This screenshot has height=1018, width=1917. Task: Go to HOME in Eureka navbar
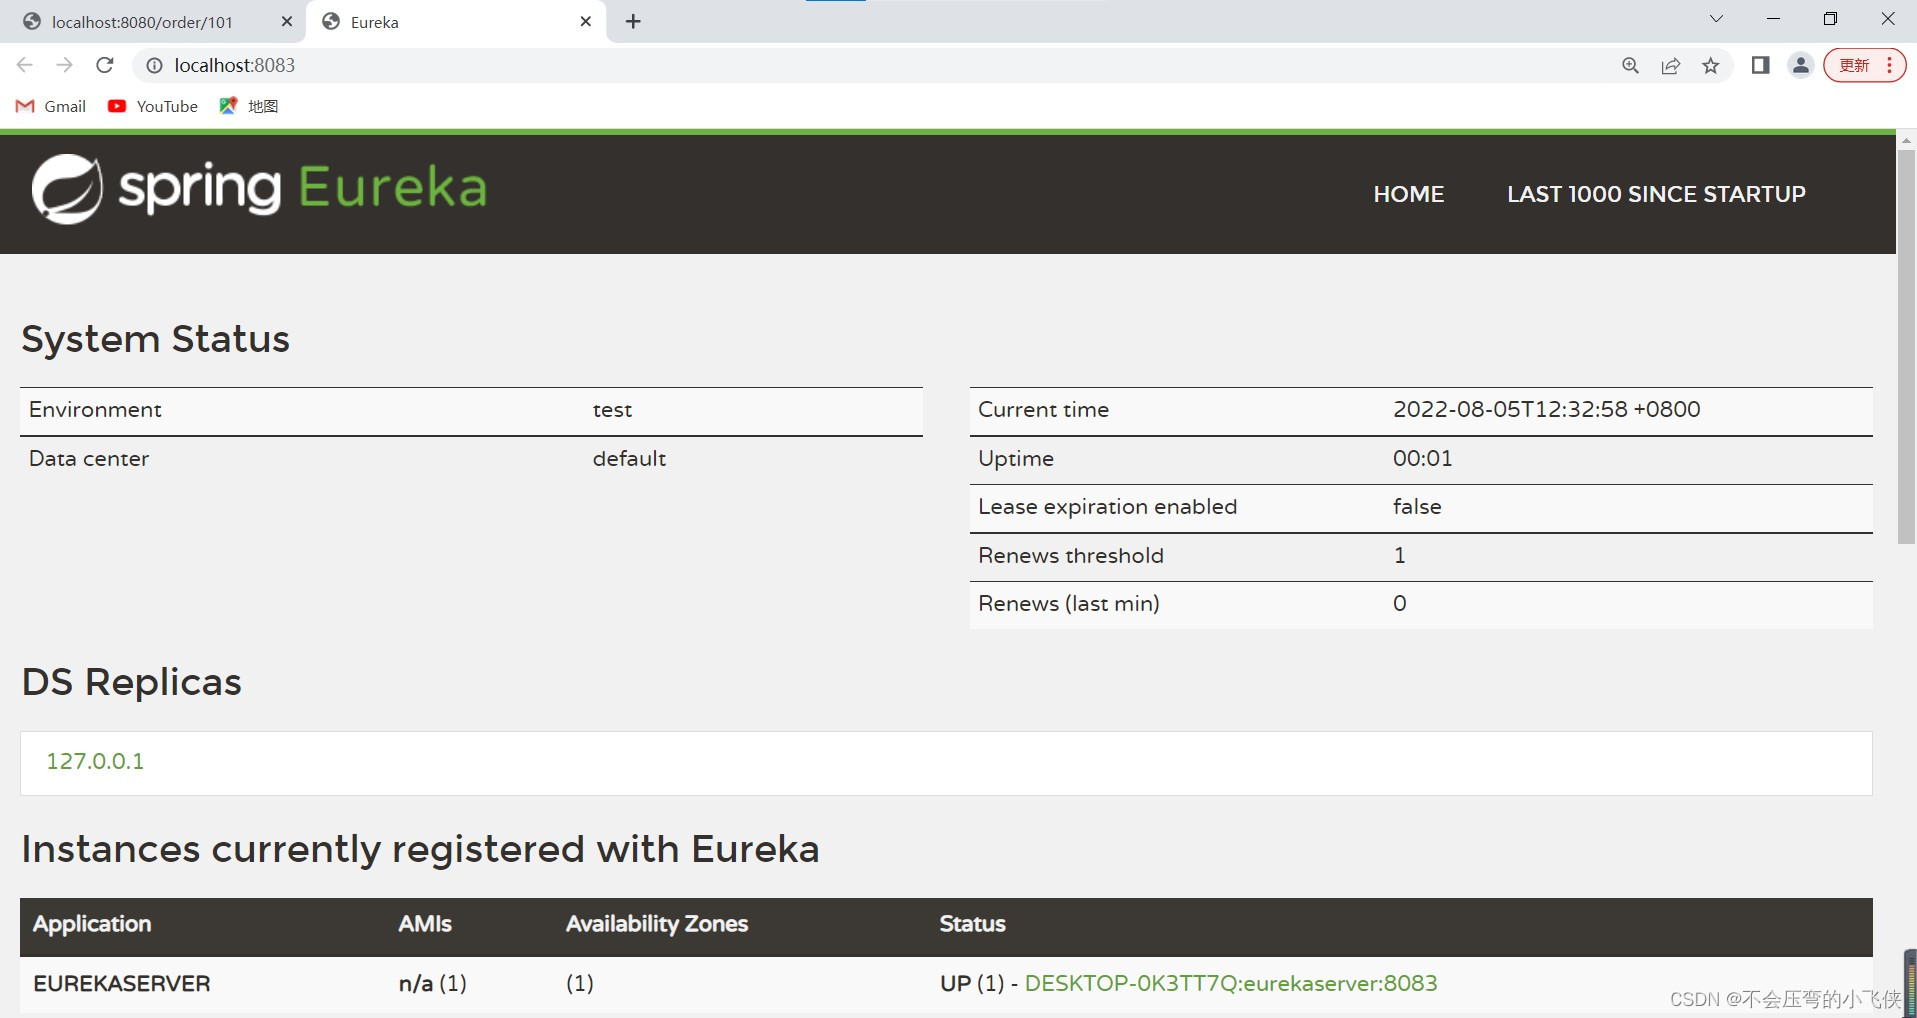(1408, 194)
